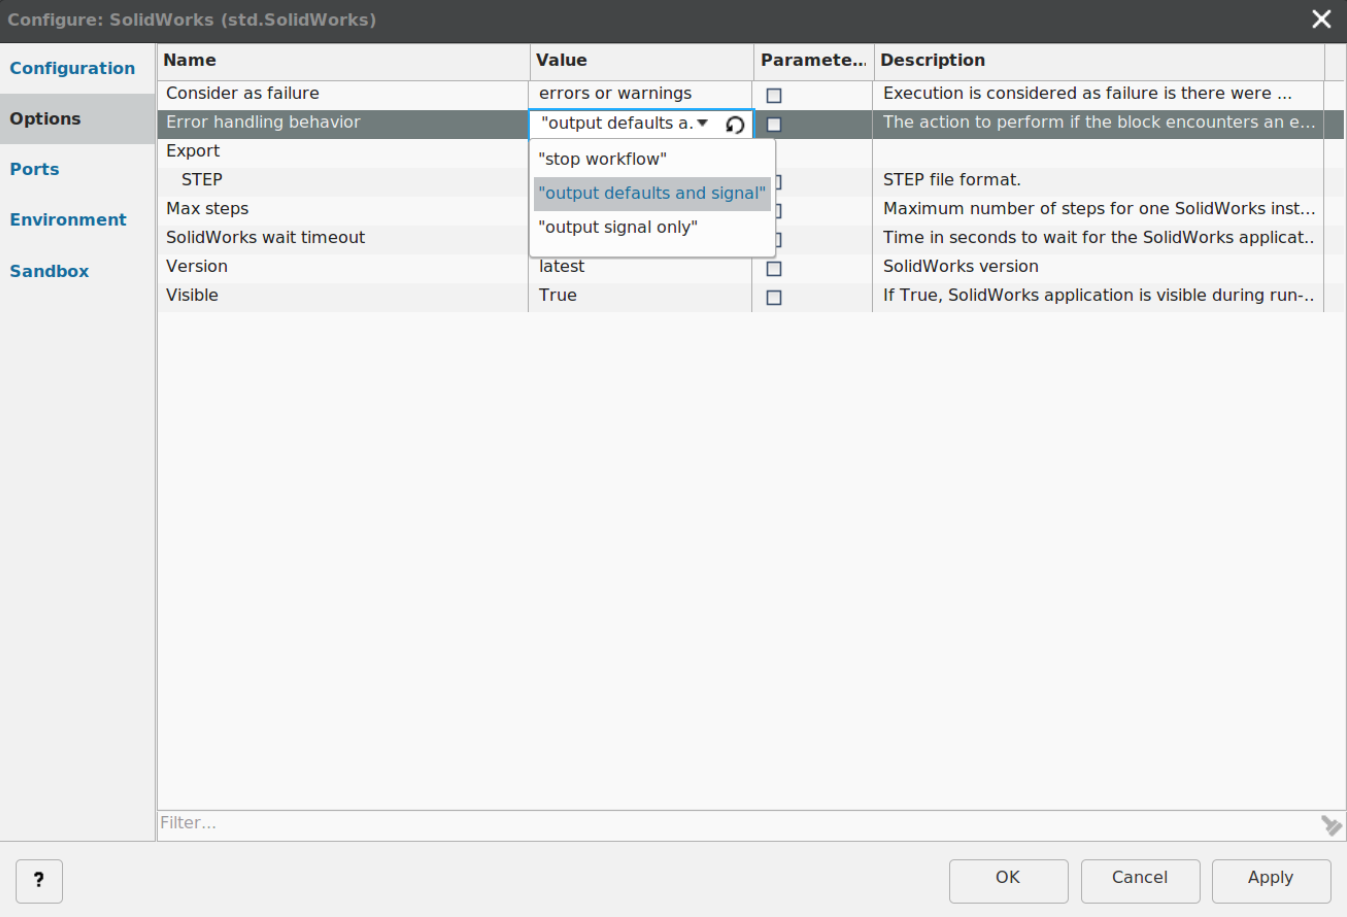Click description starting "If True, SolidWorks application"

coord(1099,296)
